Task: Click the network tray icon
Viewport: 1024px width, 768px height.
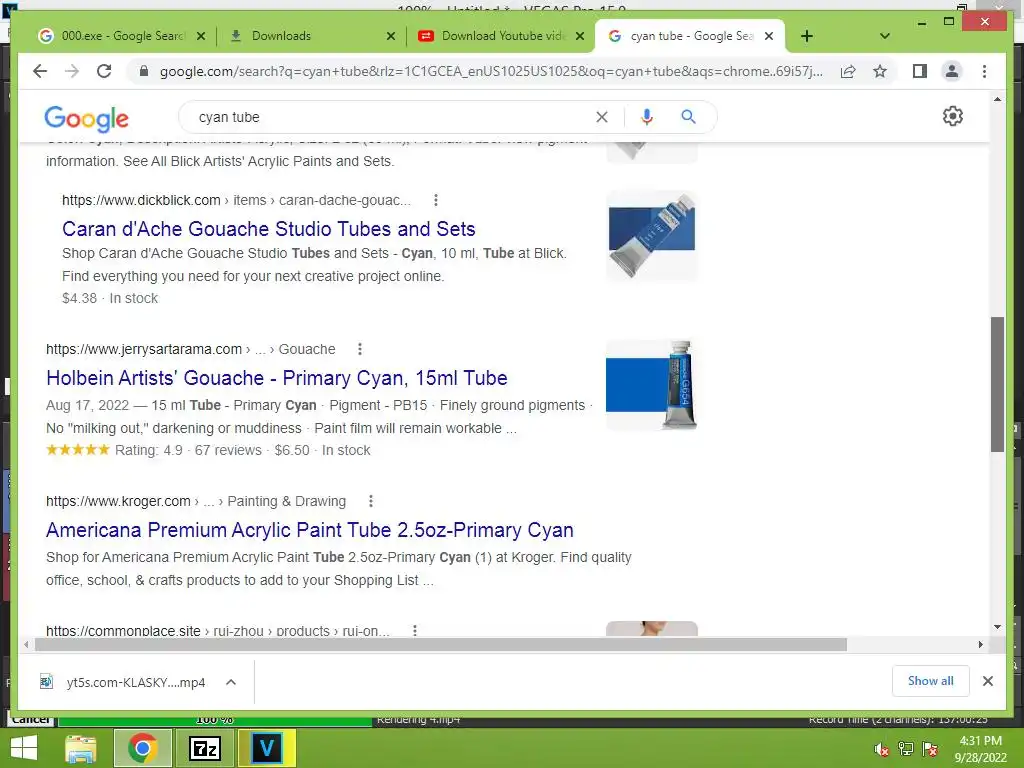Action: [x=906, y=749]
